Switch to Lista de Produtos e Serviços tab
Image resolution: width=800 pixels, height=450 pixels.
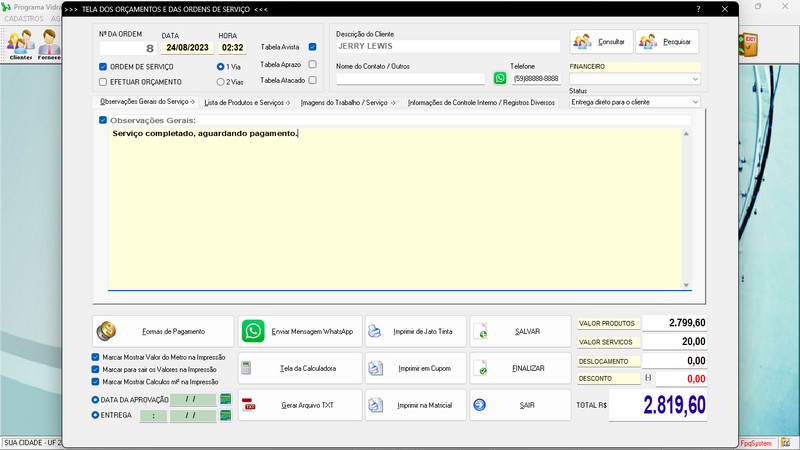(x=246, y=102)
